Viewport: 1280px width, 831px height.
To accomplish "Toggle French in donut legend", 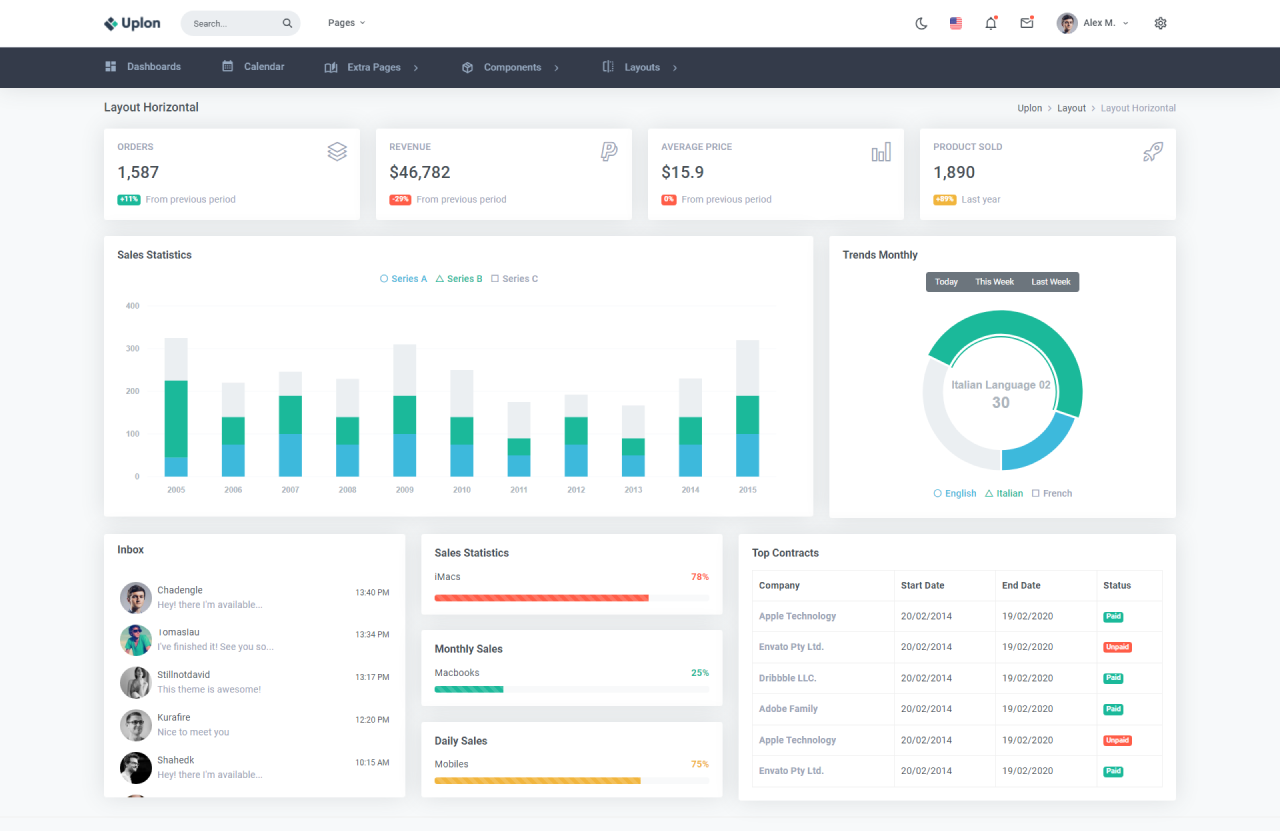I will click(x=1052, y=493).
